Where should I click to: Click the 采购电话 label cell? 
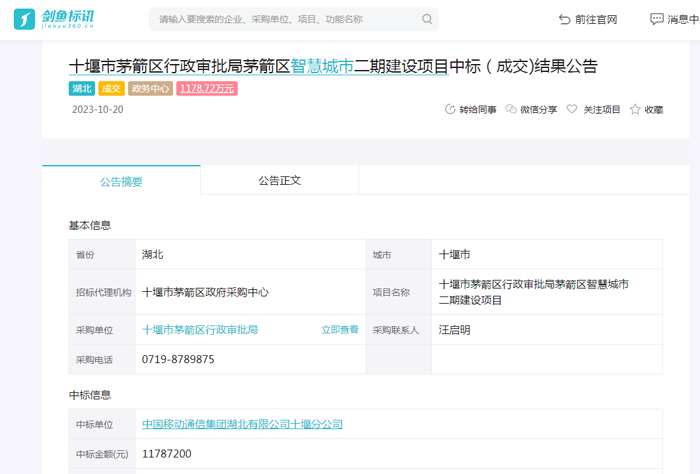click(102, 359)
